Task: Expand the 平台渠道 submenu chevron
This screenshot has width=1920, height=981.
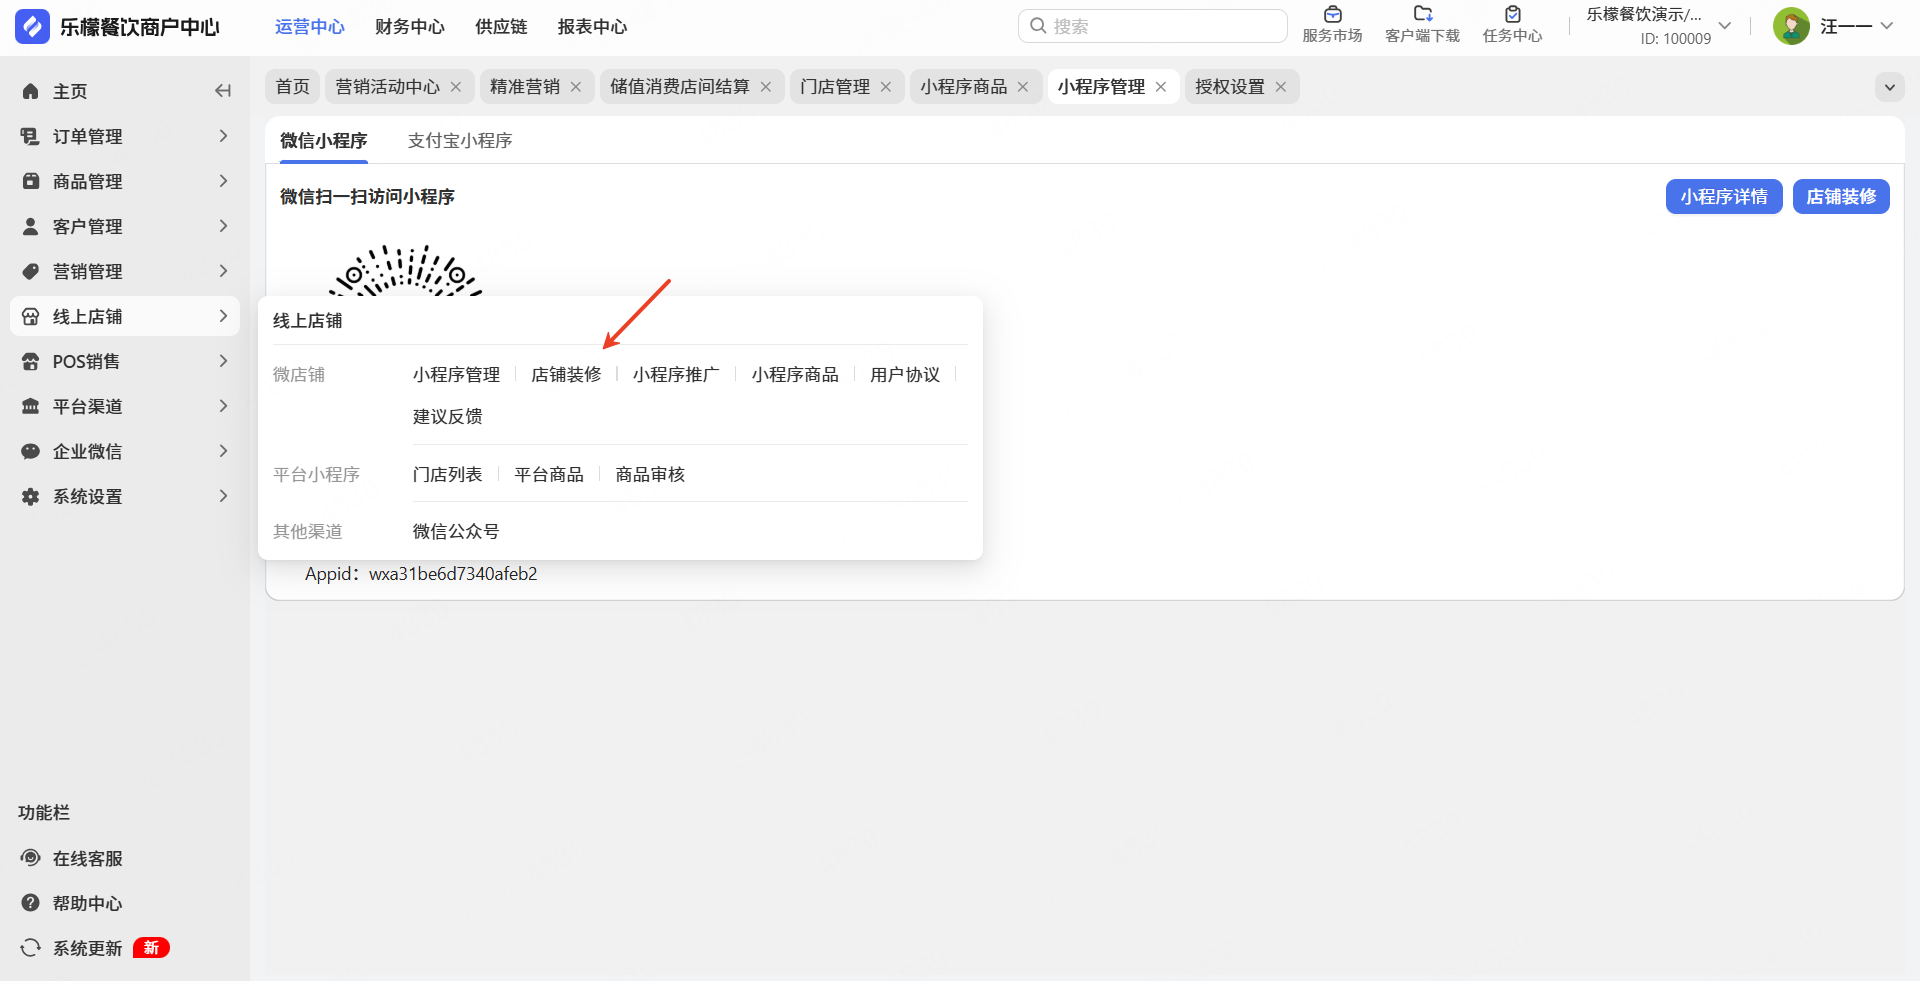Action: 223,406
